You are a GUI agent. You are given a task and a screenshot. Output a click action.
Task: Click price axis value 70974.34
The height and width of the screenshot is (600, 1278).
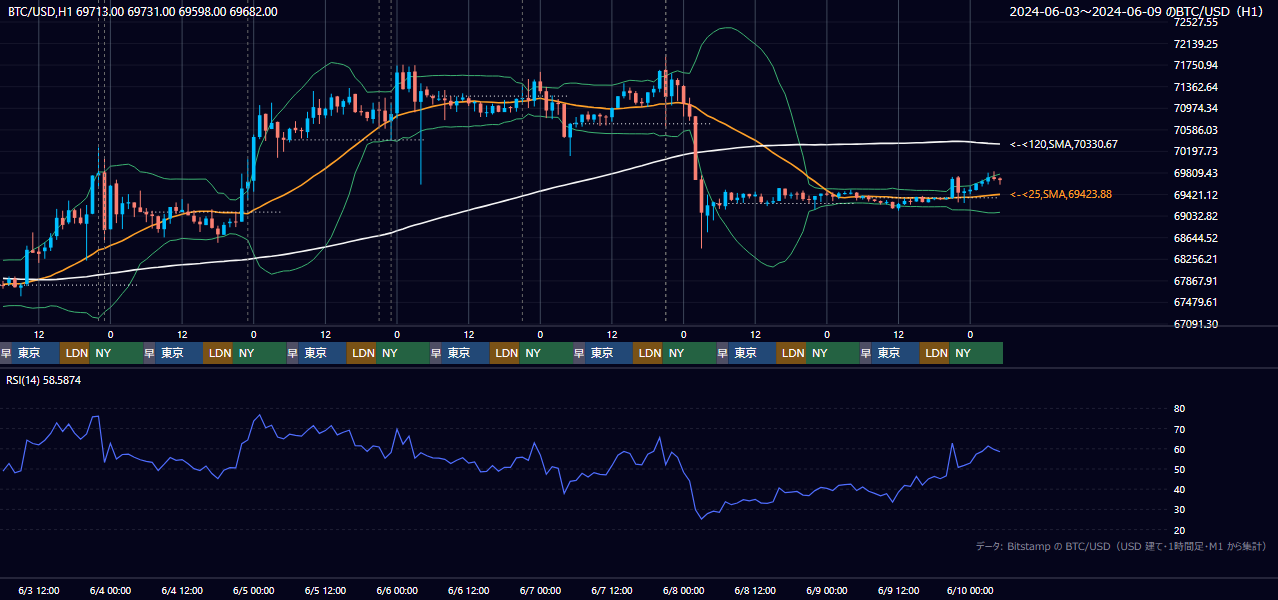[x=1197, y=108]
